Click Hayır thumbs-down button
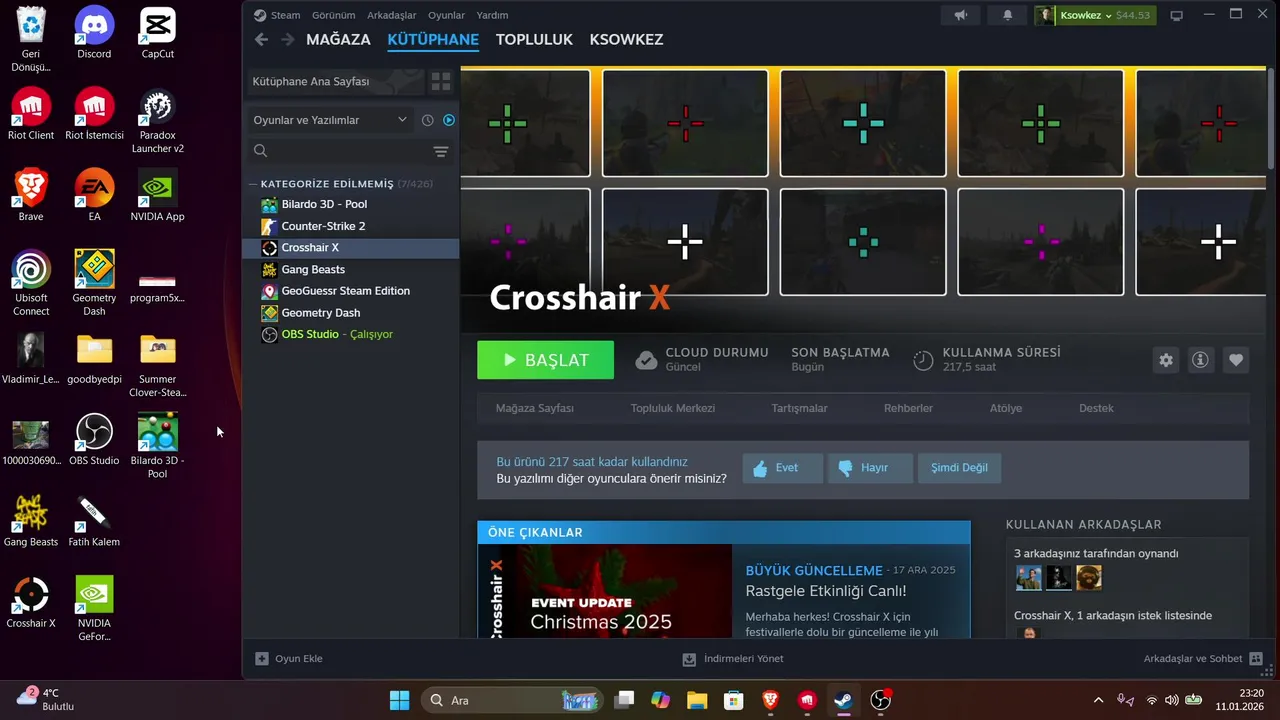1280x720 pixels. point(870,468)
